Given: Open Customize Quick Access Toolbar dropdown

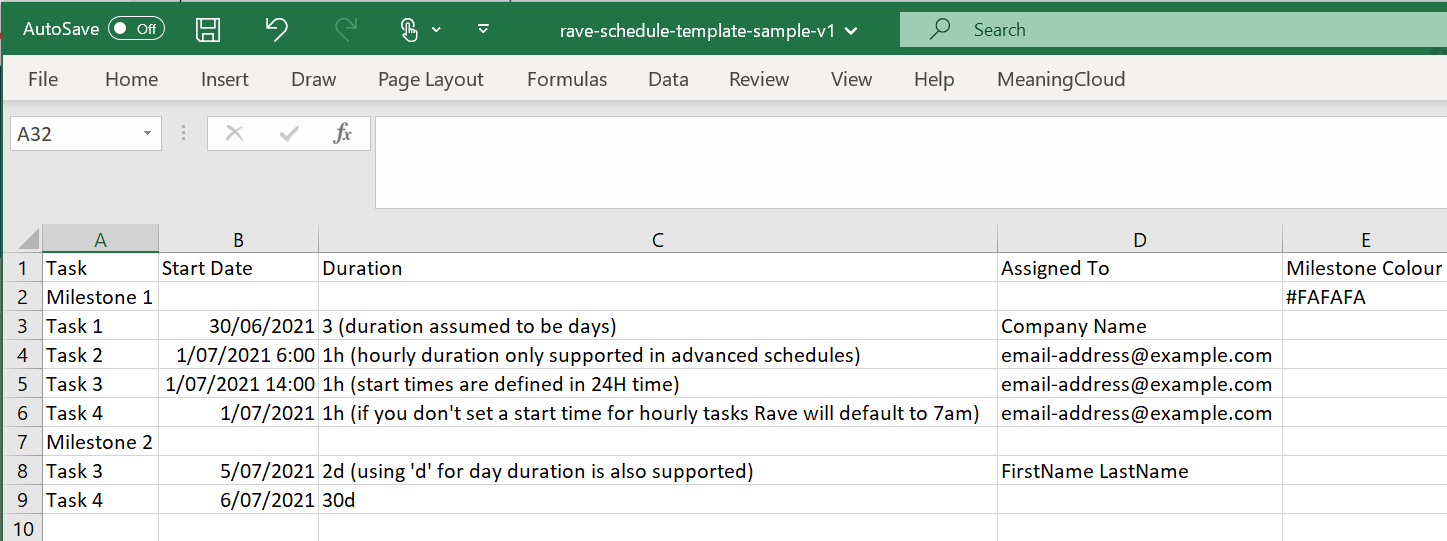Looking at the screenshot, I should click(x=483, y=29).
